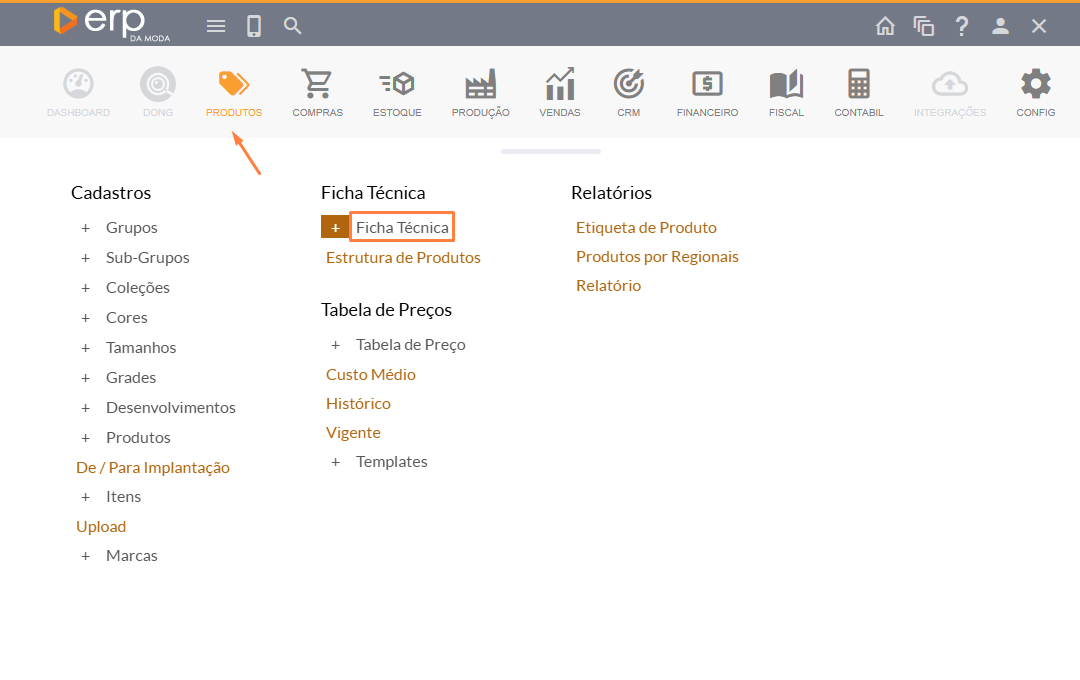Click plus button beside Ficha Técnica
This screenshot has height=680, width=1080.
(335, 228)
